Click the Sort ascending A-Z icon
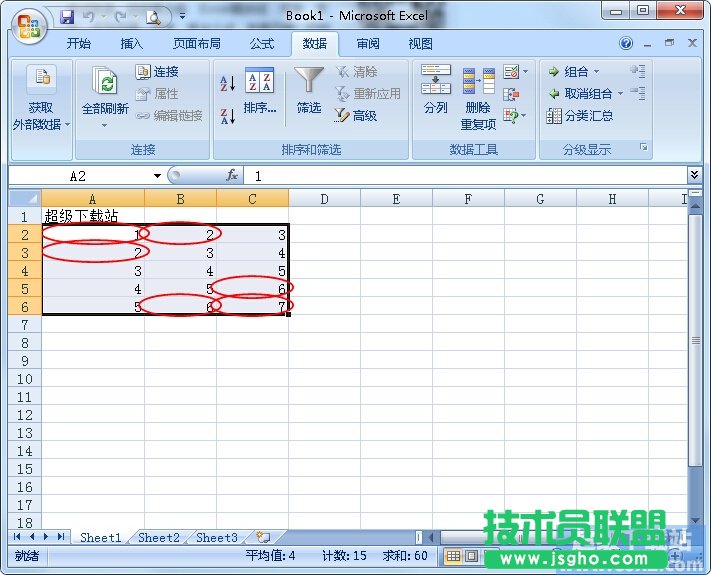 [227, 83]
